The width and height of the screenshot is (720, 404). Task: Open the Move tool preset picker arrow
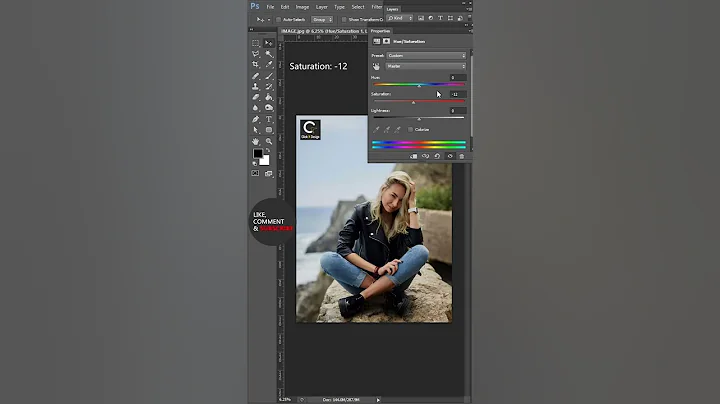(x=269, y=20)
